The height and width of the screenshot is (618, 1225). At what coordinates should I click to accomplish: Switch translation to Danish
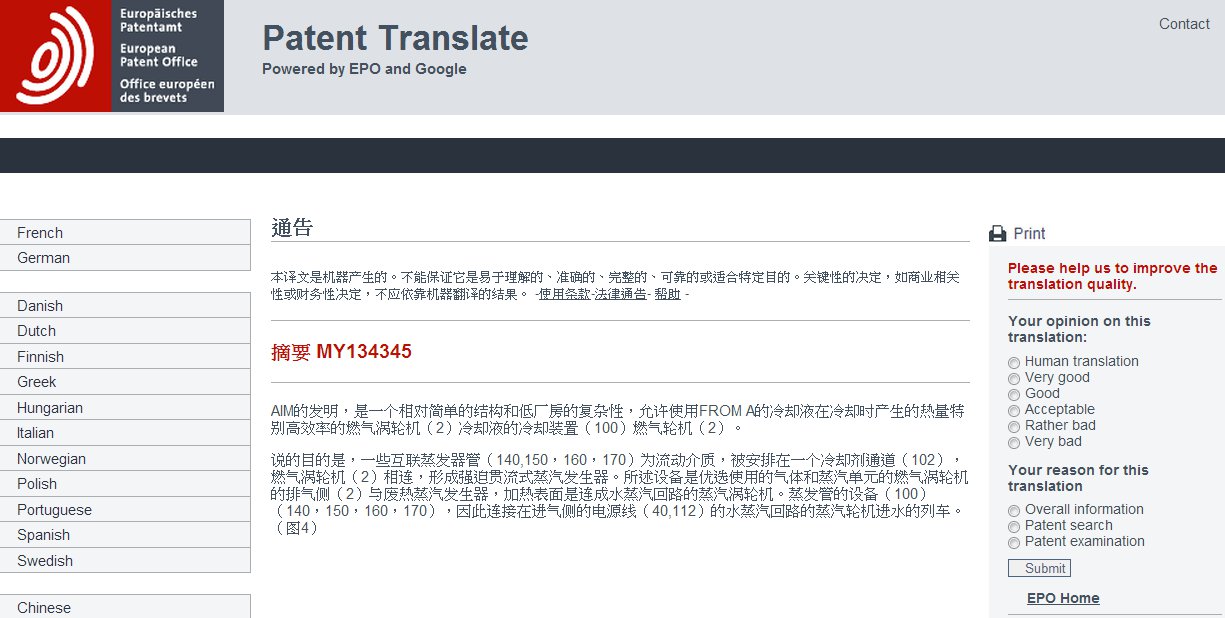(x=40, y=306)
